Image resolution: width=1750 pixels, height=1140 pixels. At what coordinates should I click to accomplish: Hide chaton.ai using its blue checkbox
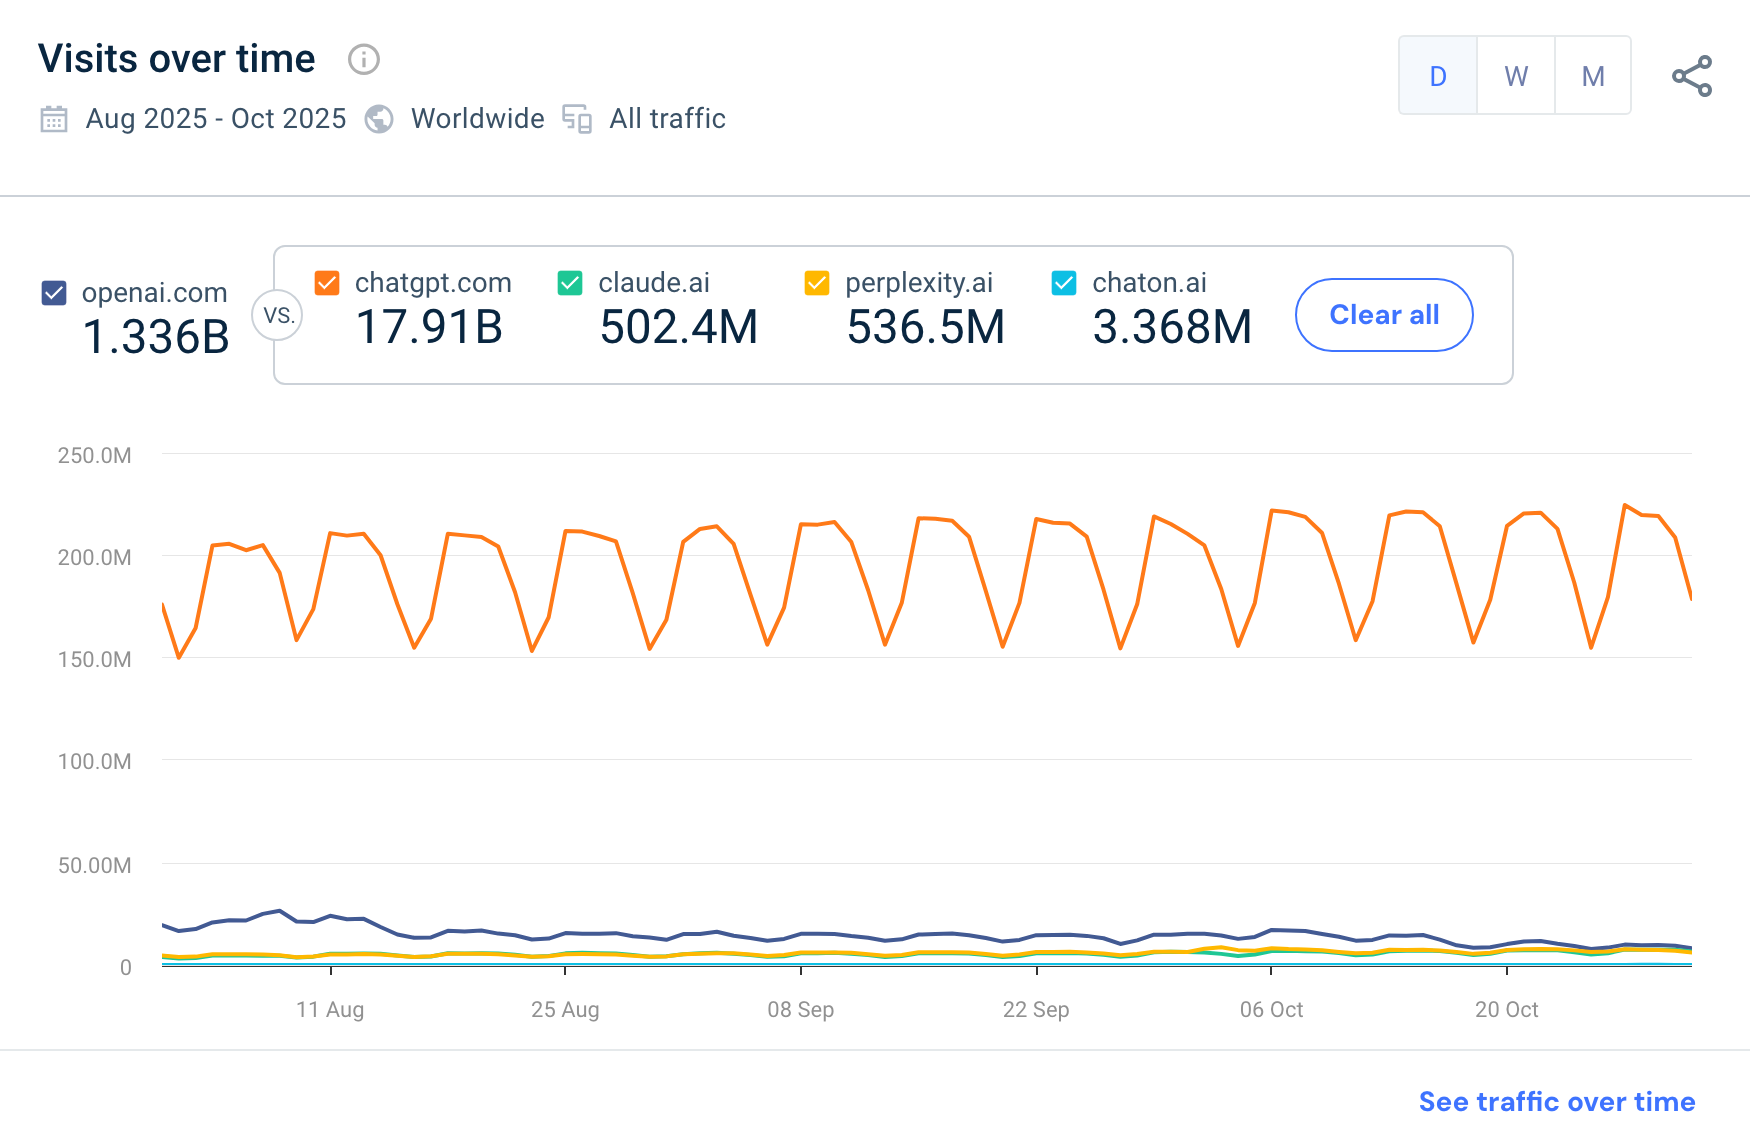[1064, 283]
